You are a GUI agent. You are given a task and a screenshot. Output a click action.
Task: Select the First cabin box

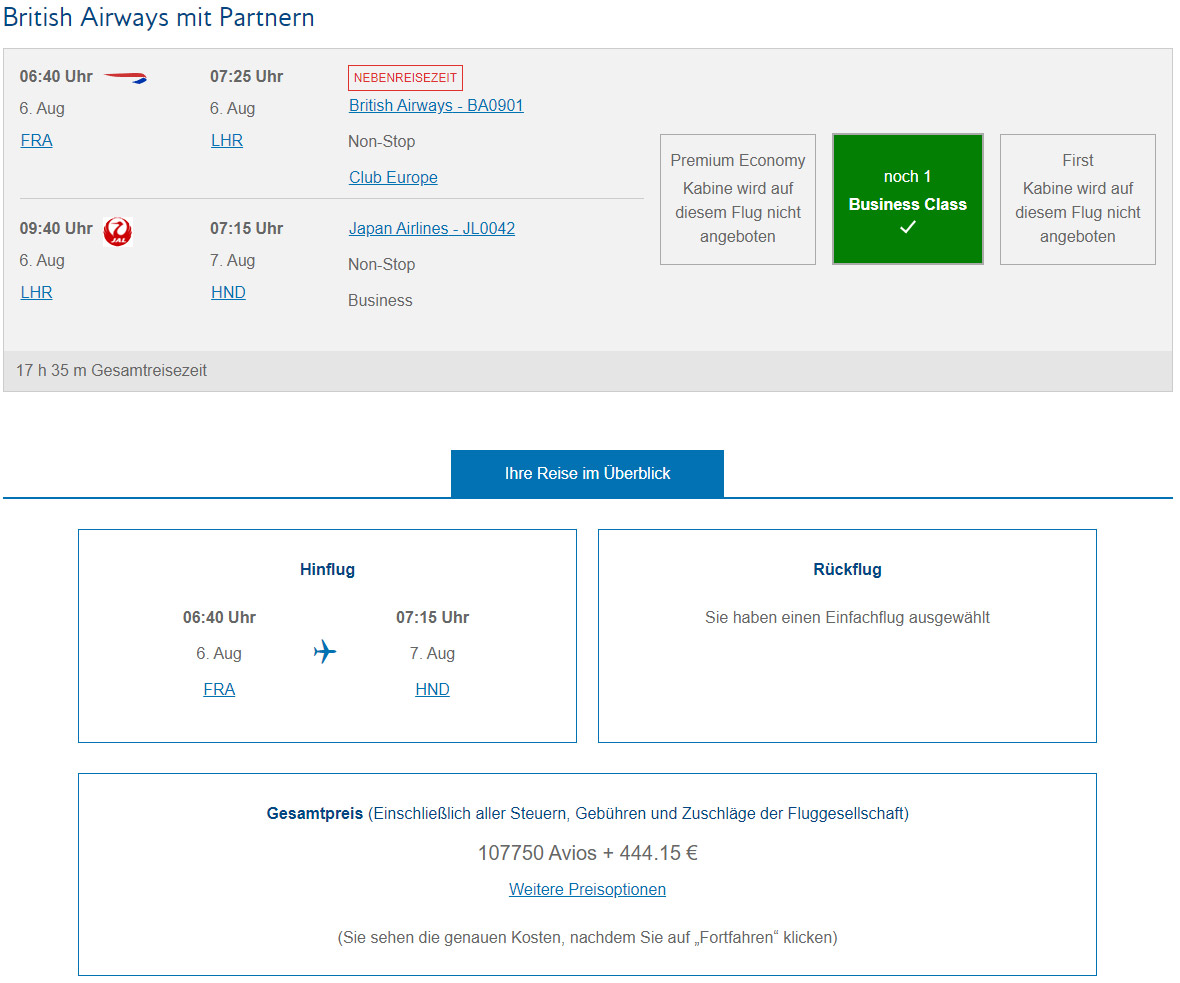tap(1078, 199)
